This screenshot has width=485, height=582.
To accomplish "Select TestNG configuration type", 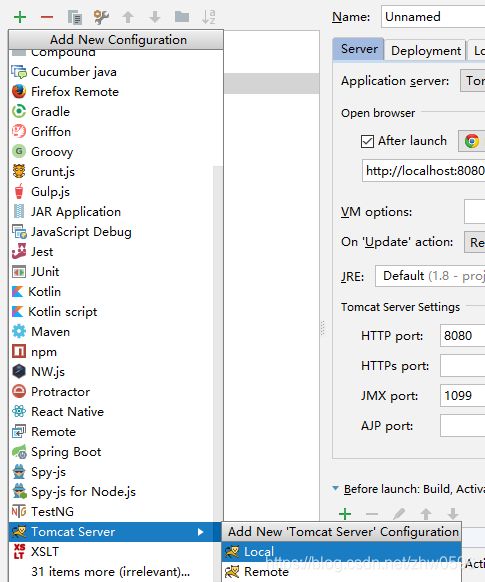I will click(111, 512).
